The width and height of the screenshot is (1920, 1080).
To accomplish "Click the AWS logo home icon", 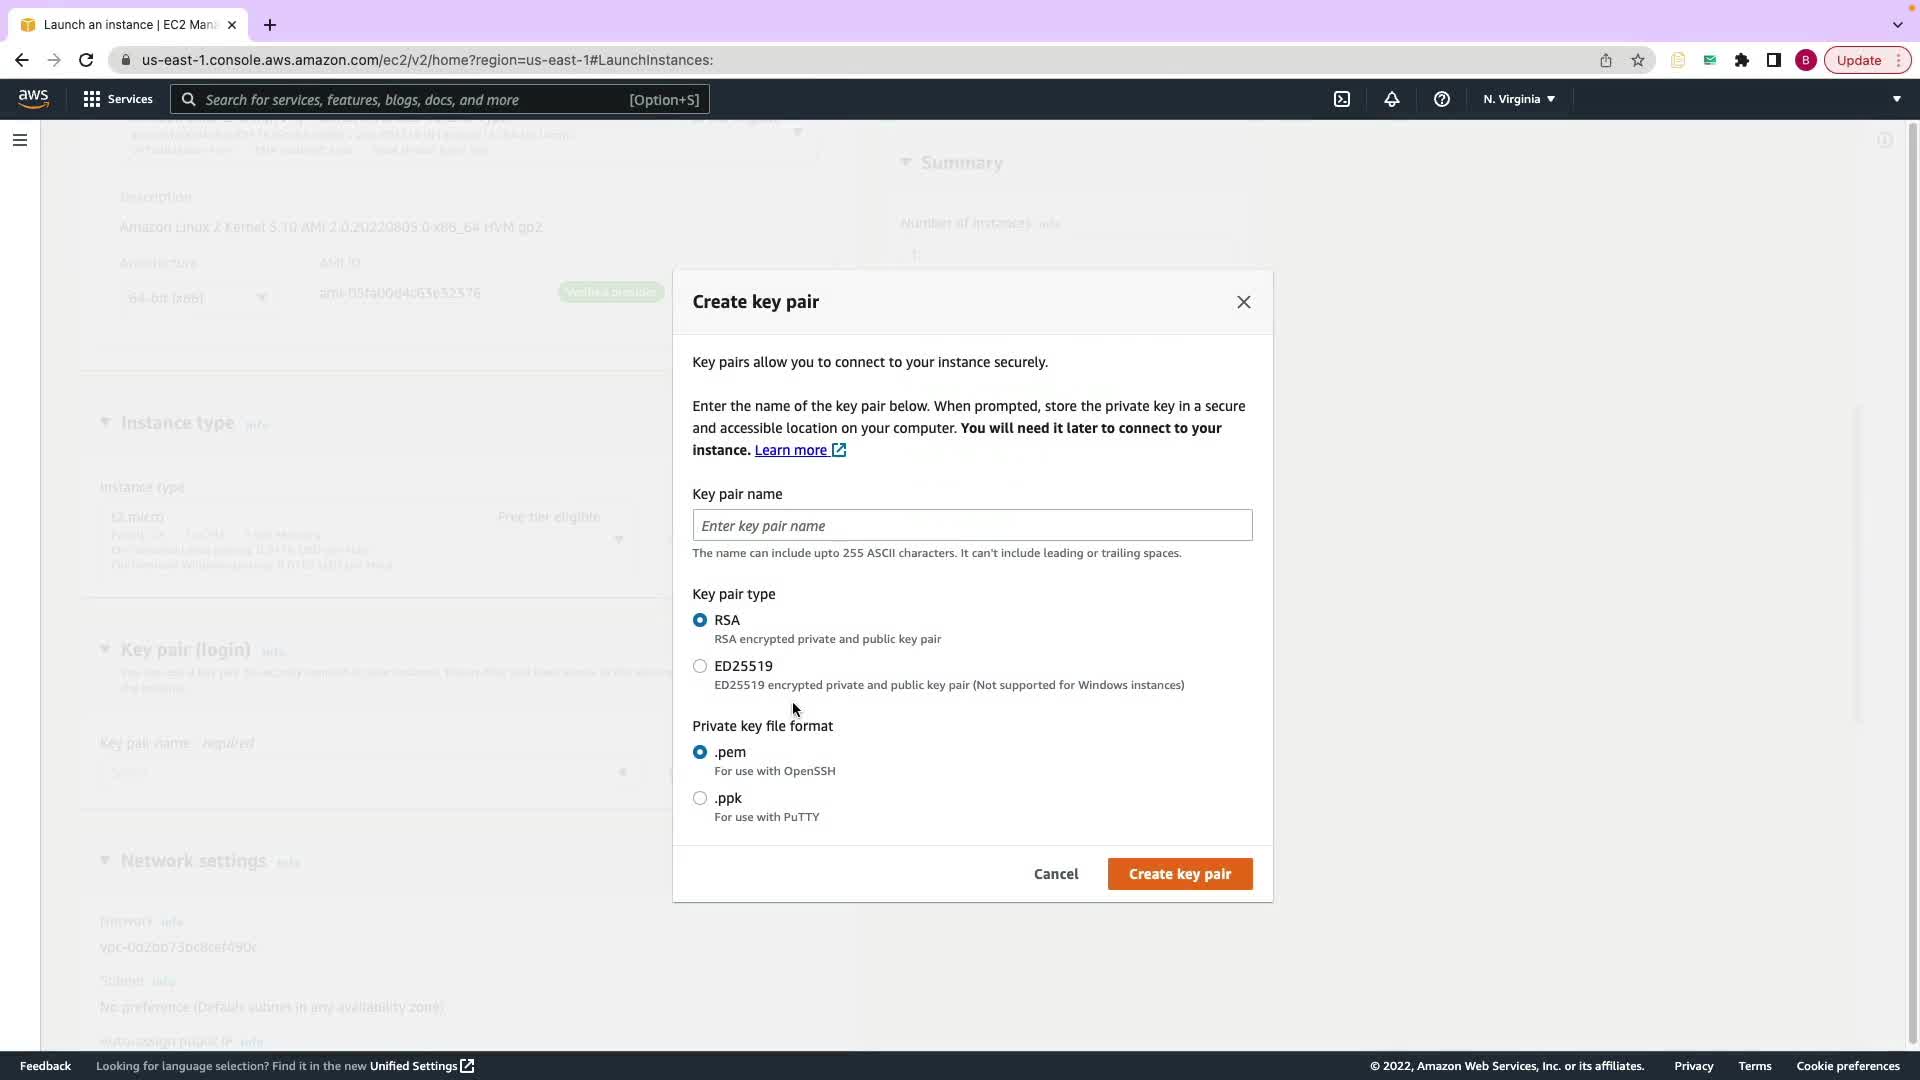I will (x=33, y=99).
